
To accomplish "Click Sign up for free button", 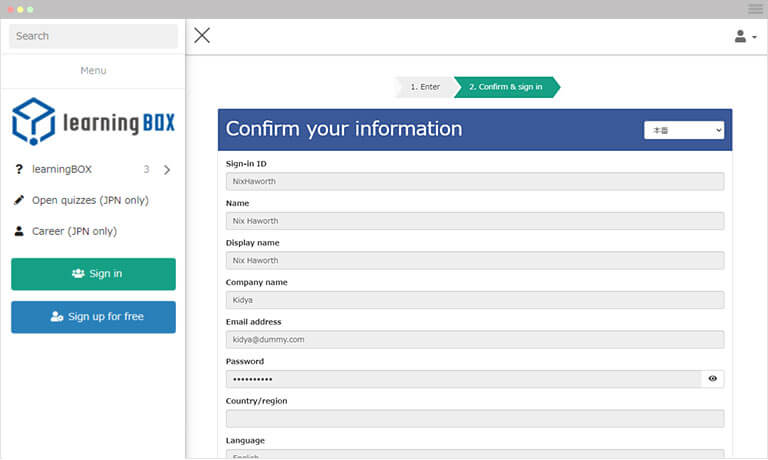I will point(93,317).
